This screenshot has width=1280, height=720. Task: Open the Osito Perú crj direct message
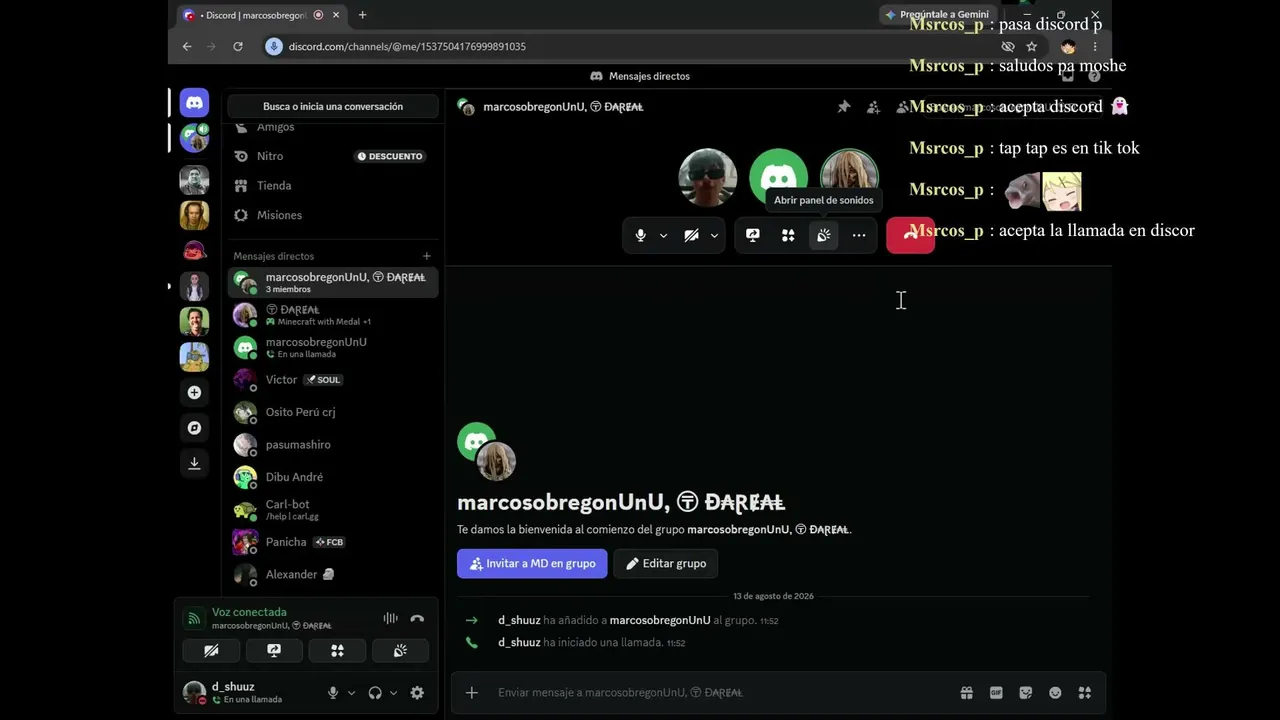click(333, 412)
